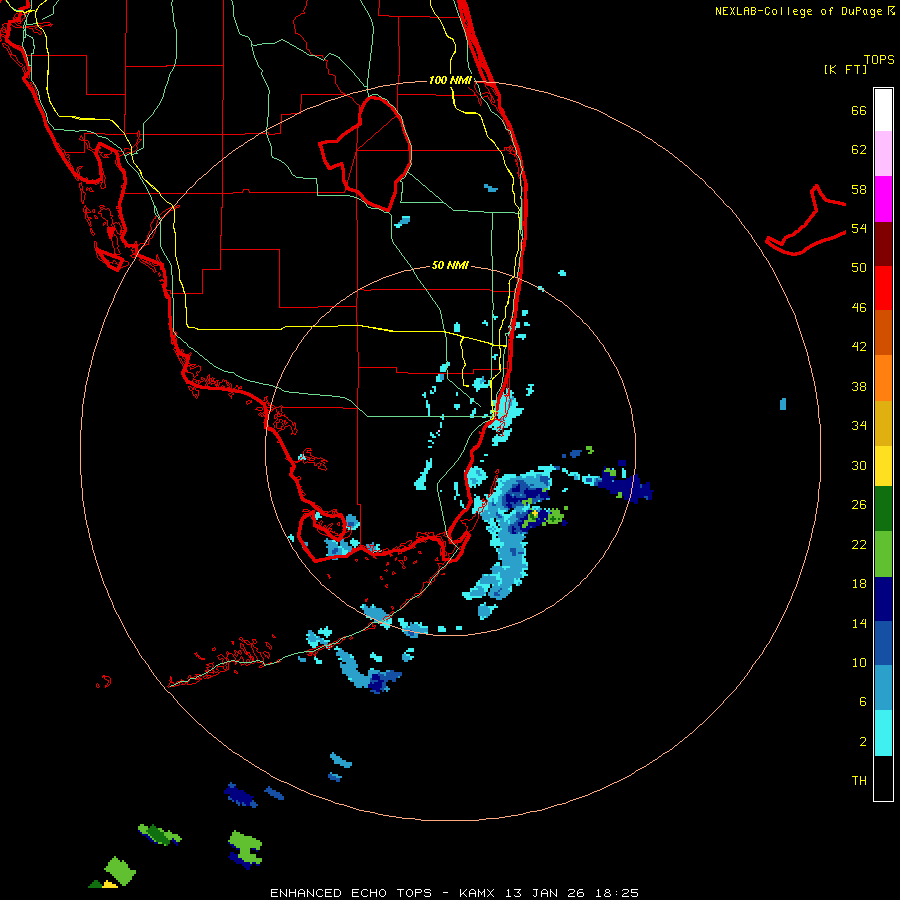Click the 18 value on the legend

coord(859,584)
